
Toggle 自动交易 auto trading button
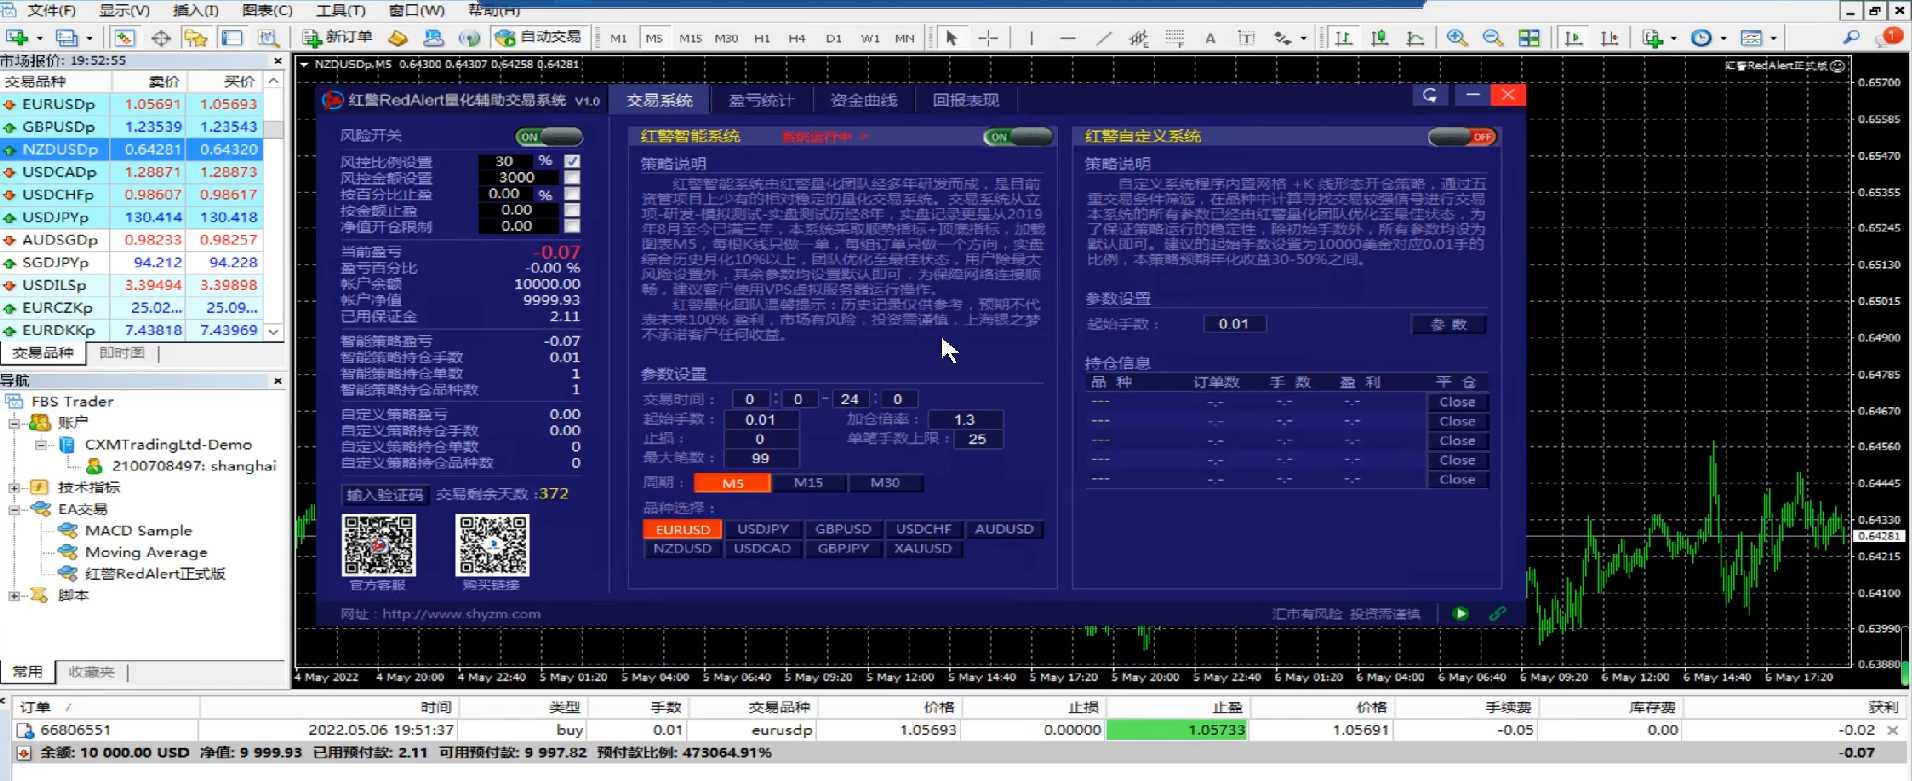(x=538, y=38)
